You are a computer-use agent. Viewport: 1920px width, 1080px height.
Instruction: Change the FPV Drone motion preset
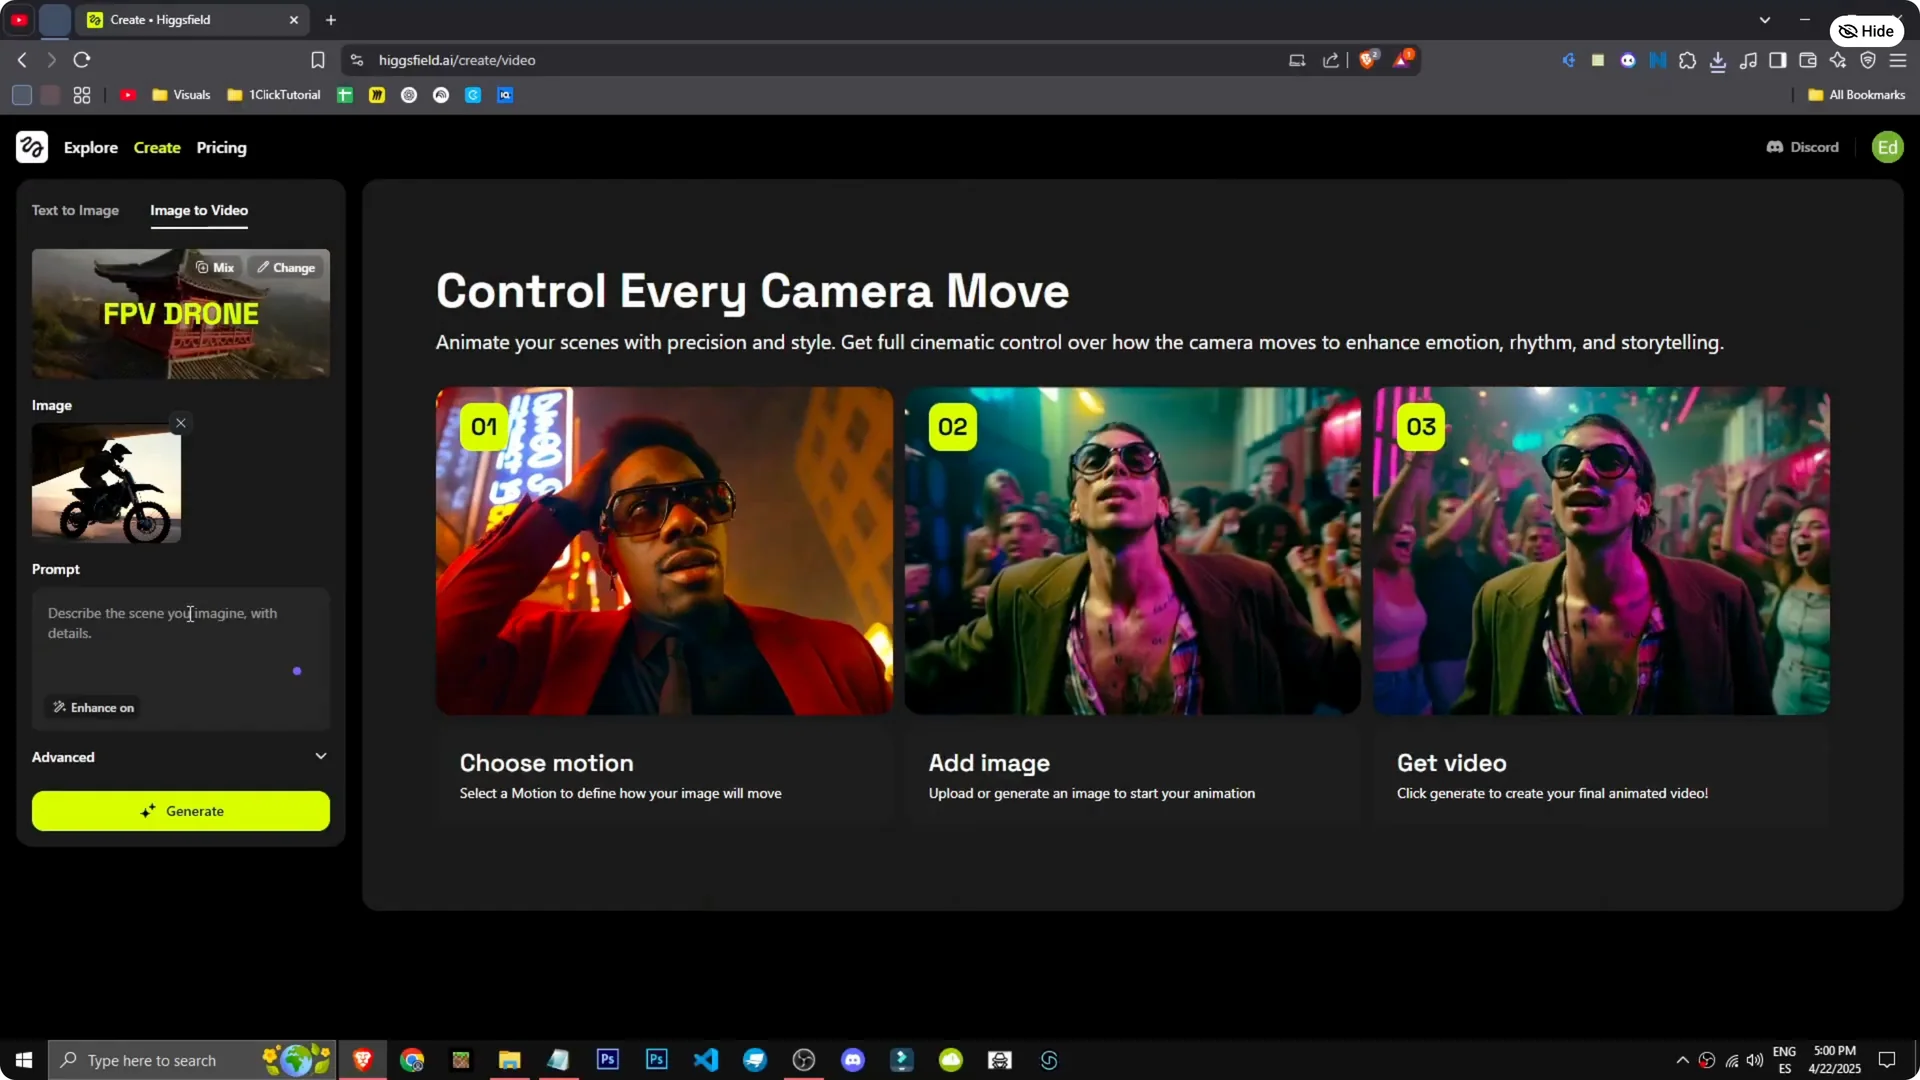(286, 267)
